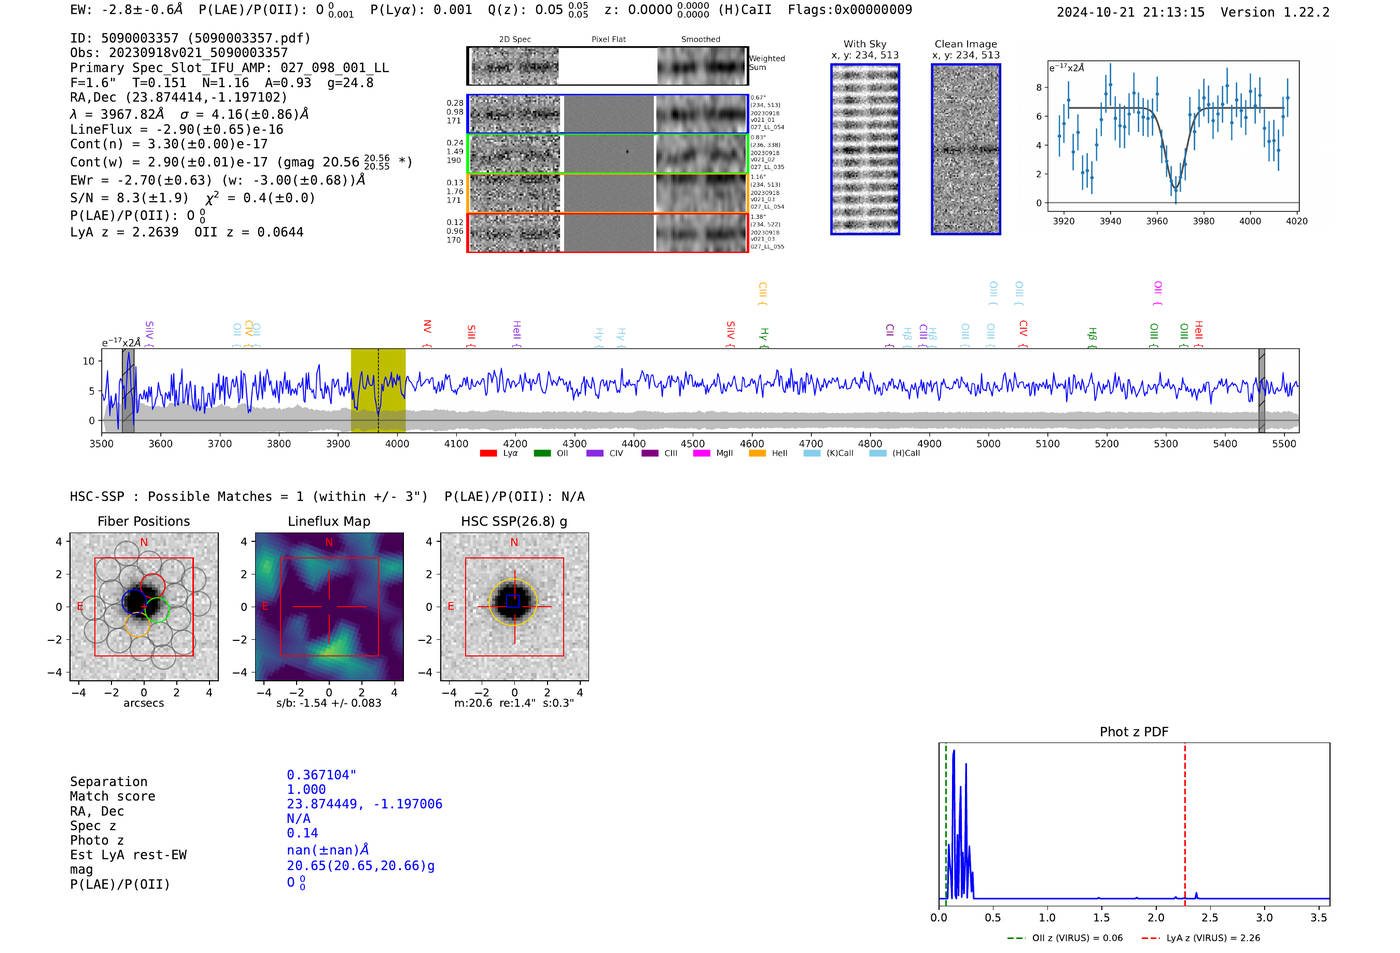
Task: Open the With Sky image thumbnail
Action: tap(865, 149)
